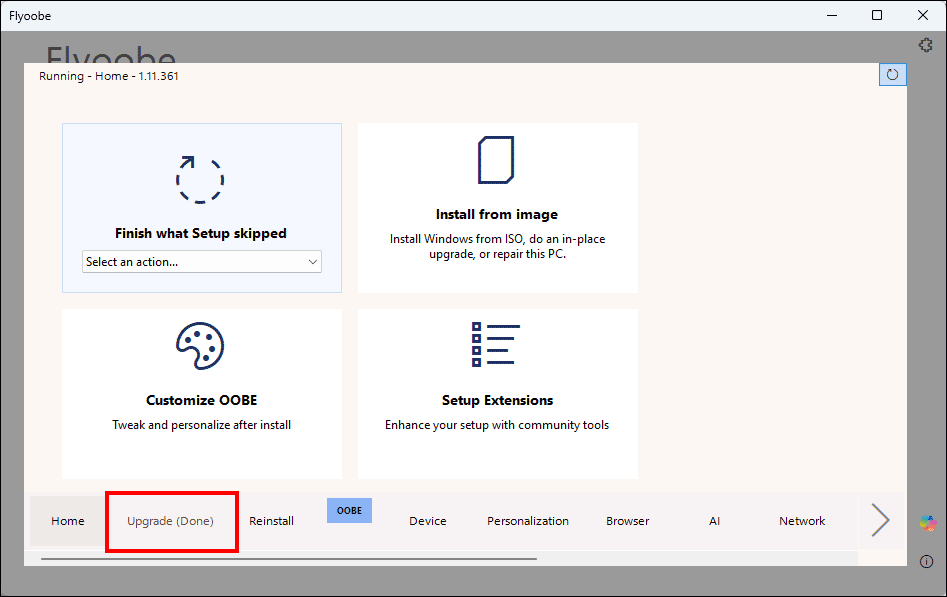Screen dimensions: 947x597
Task: Open the puzzle-piece extensions icon
Action: [925, 45]
